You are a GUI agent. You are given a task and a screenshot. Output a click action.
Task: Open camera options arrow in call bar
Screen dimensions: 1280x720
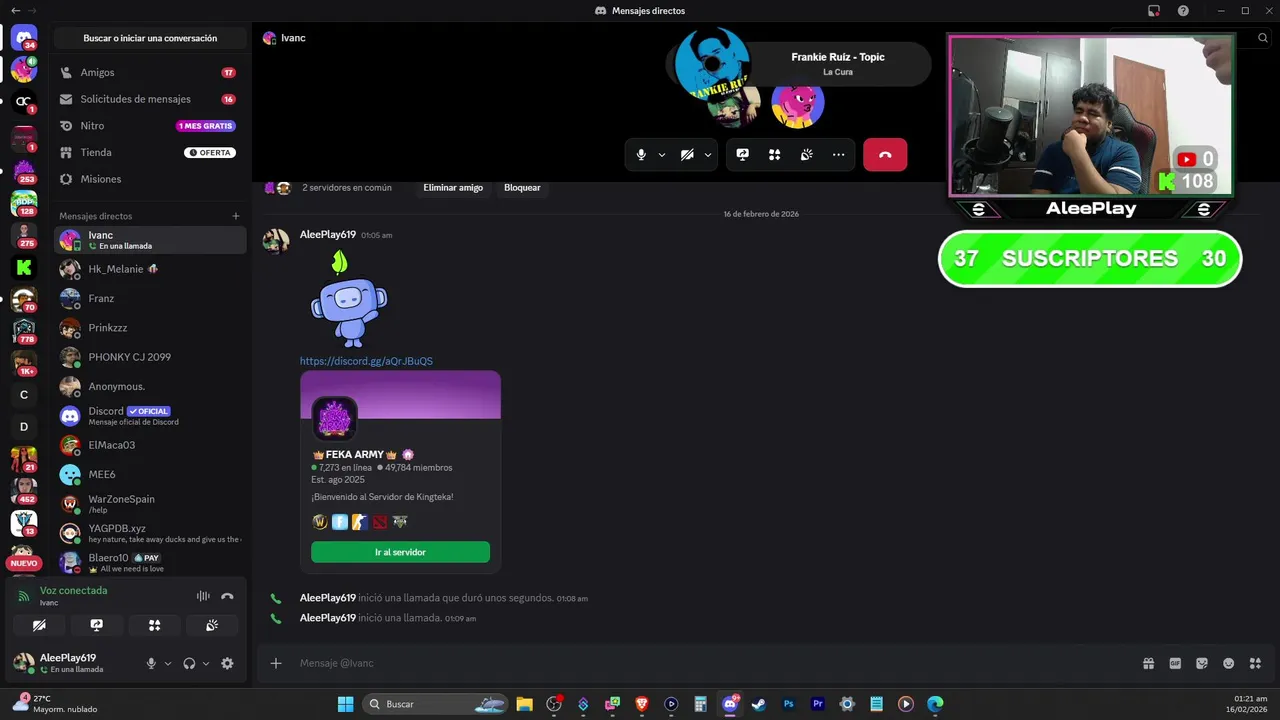tap(708, 155)
